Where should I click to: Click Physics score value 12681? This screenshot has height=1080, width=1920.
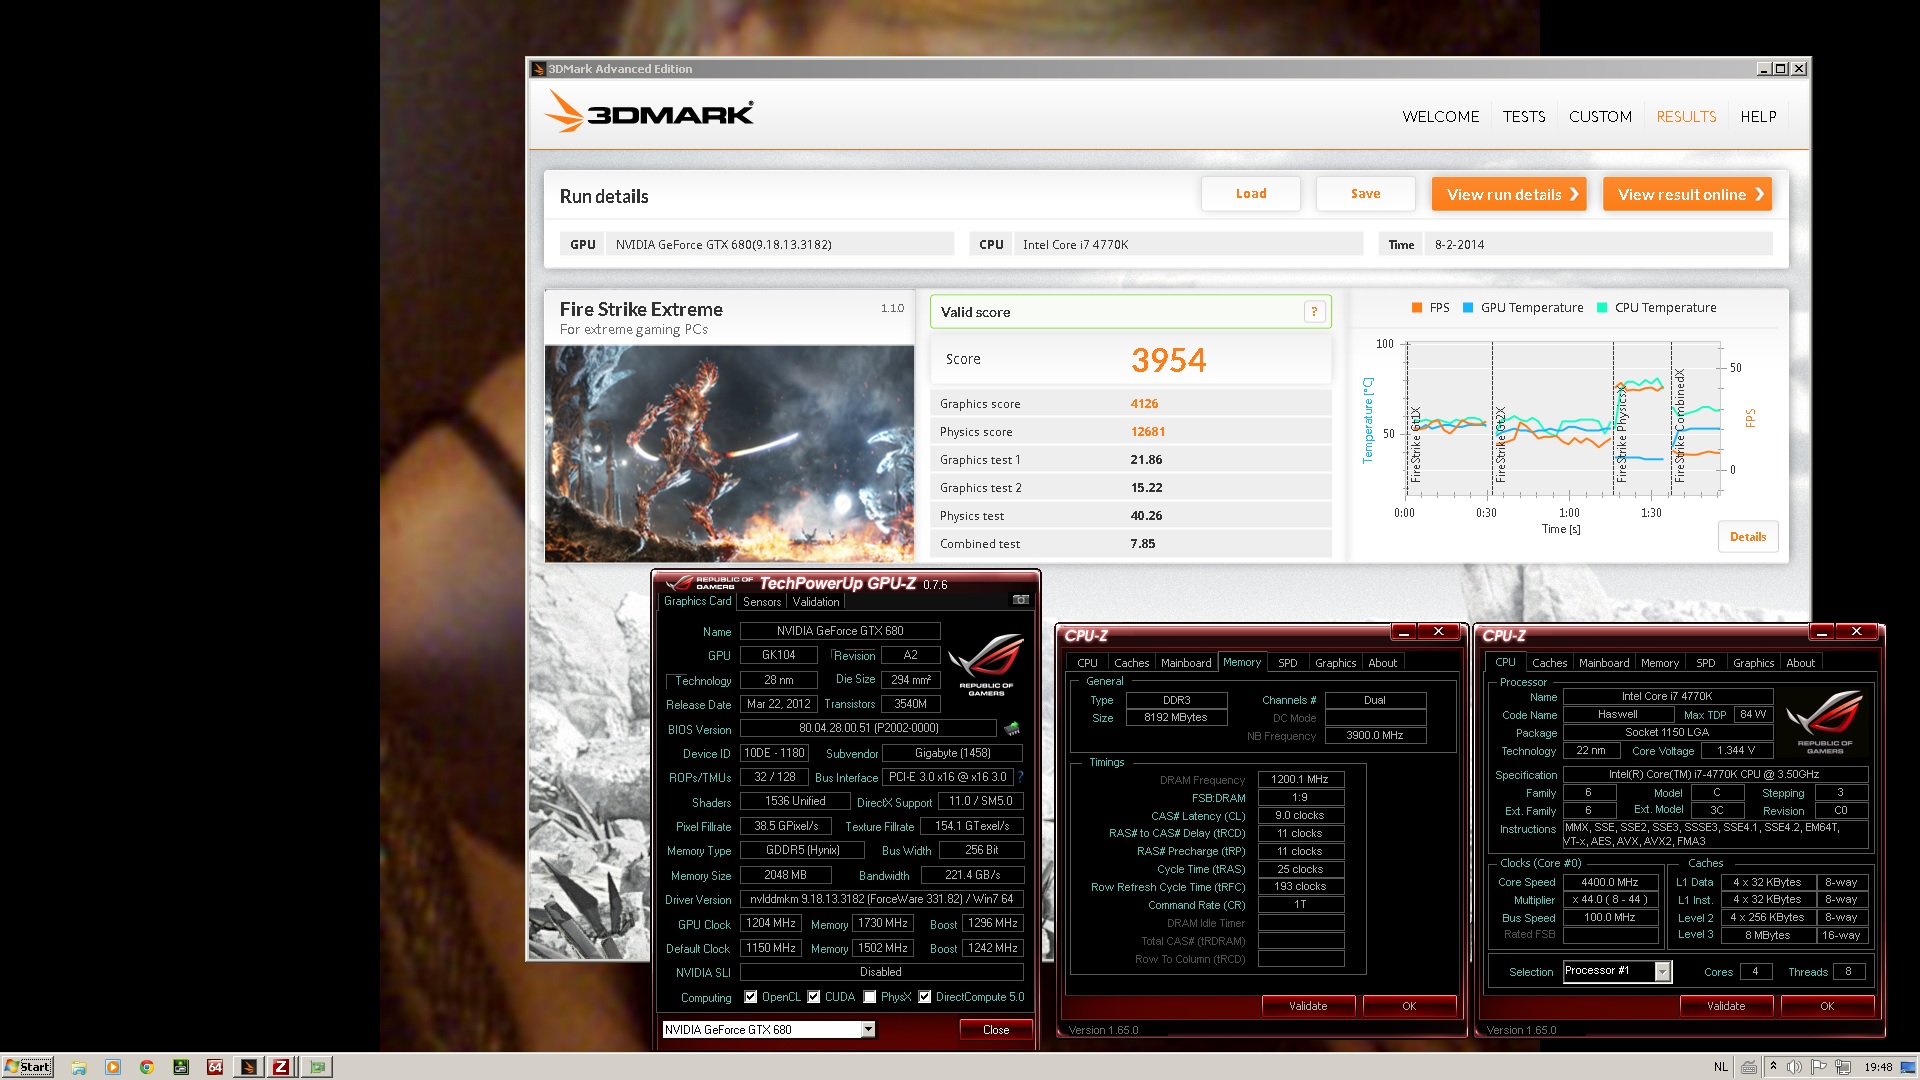pyautogui.click(x=1148, y=432)
